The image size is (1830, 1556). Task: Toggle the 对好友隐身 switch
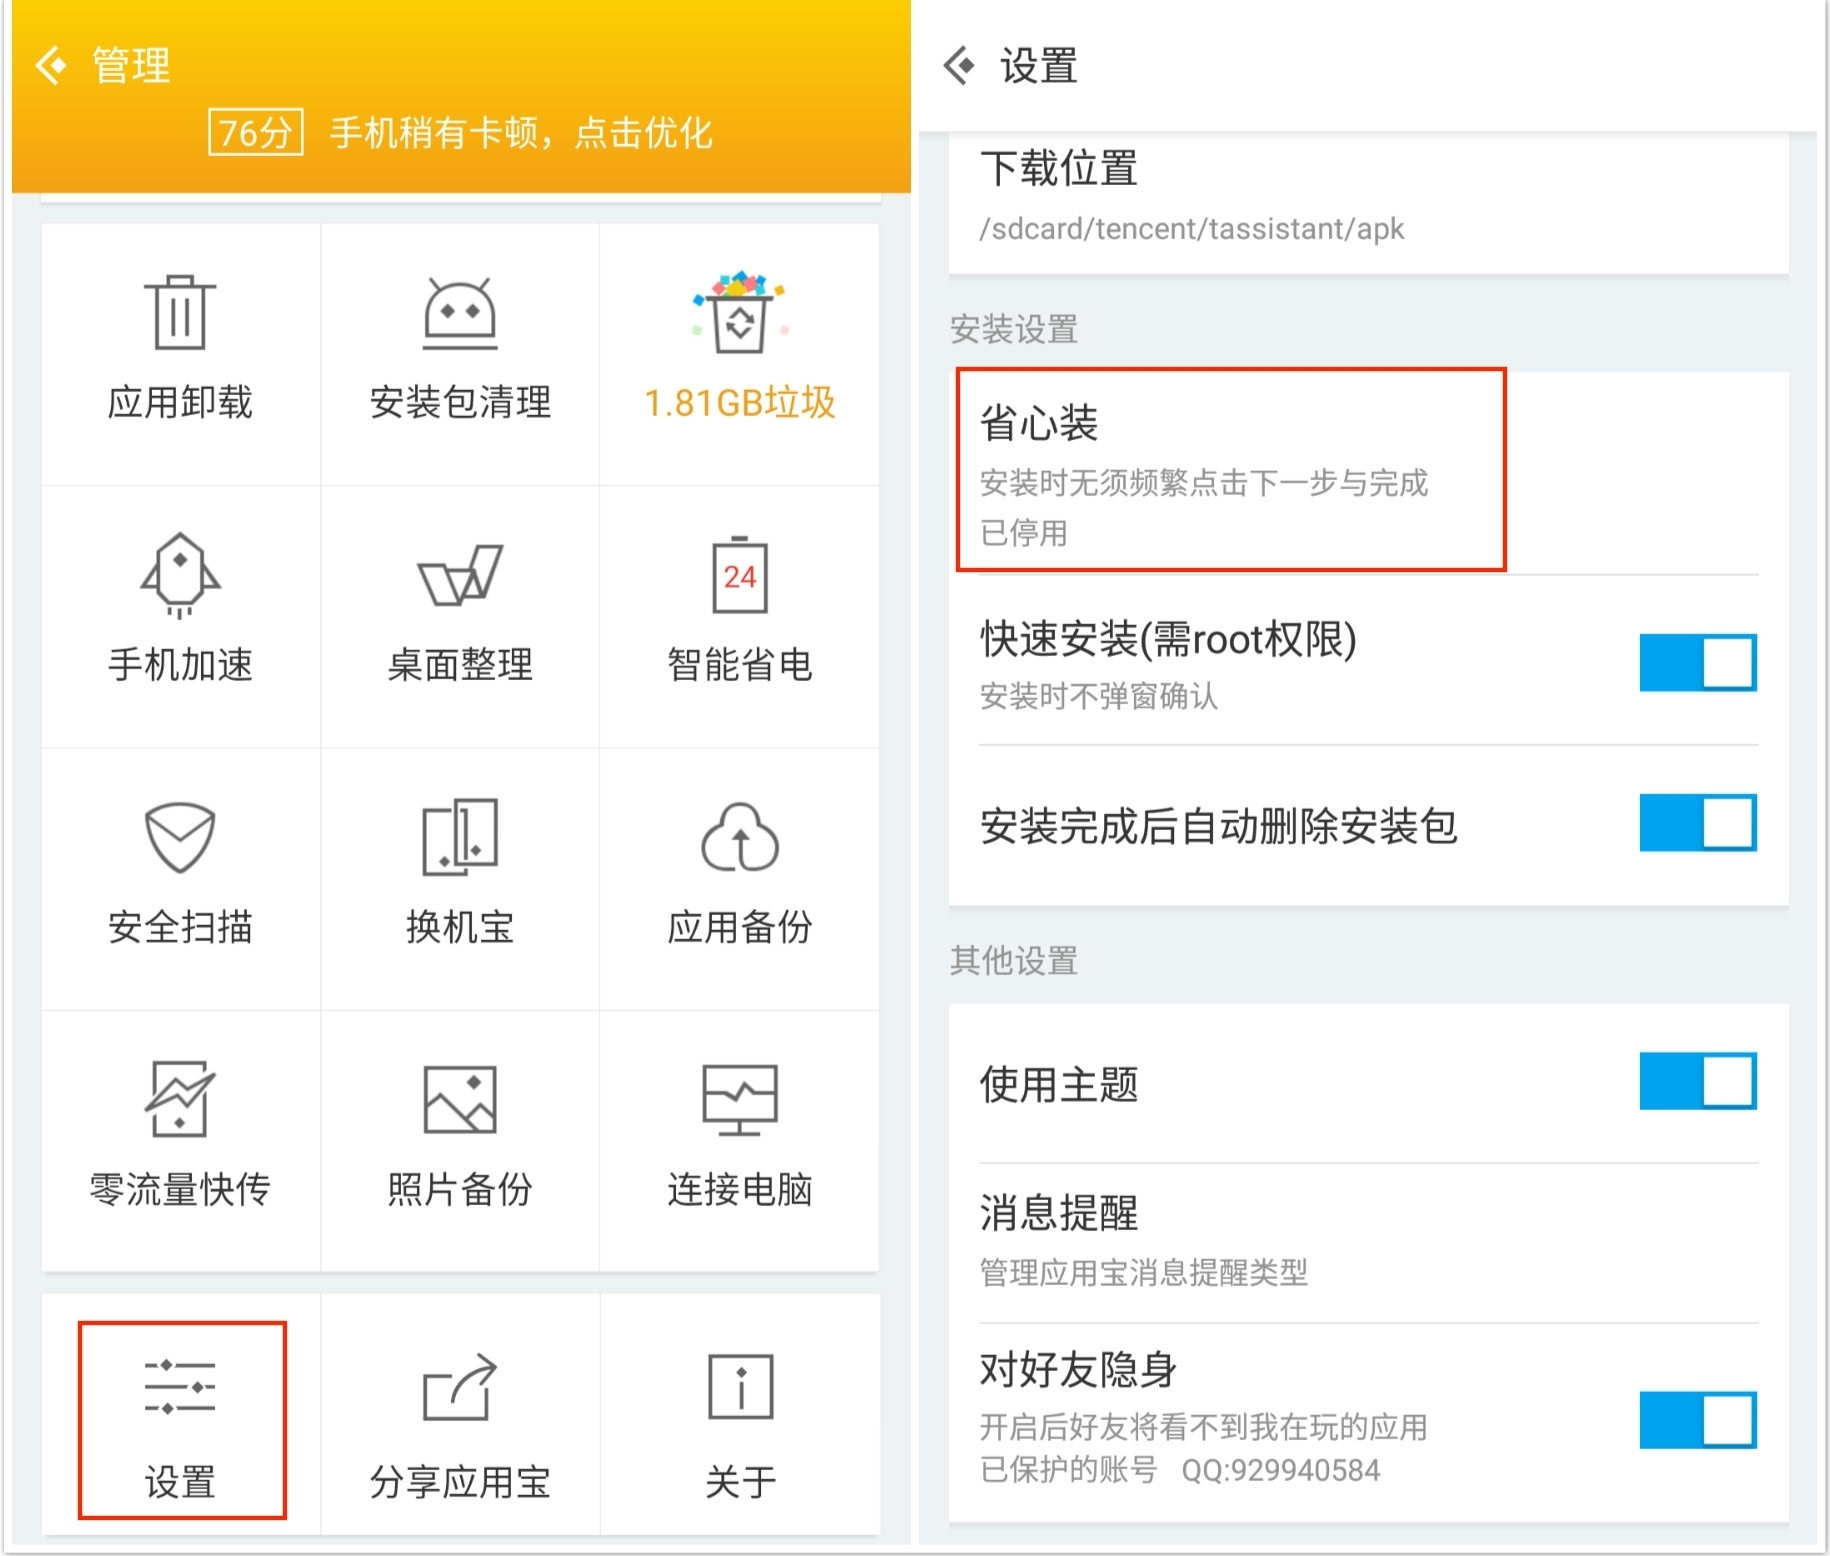(1698, 1420)
